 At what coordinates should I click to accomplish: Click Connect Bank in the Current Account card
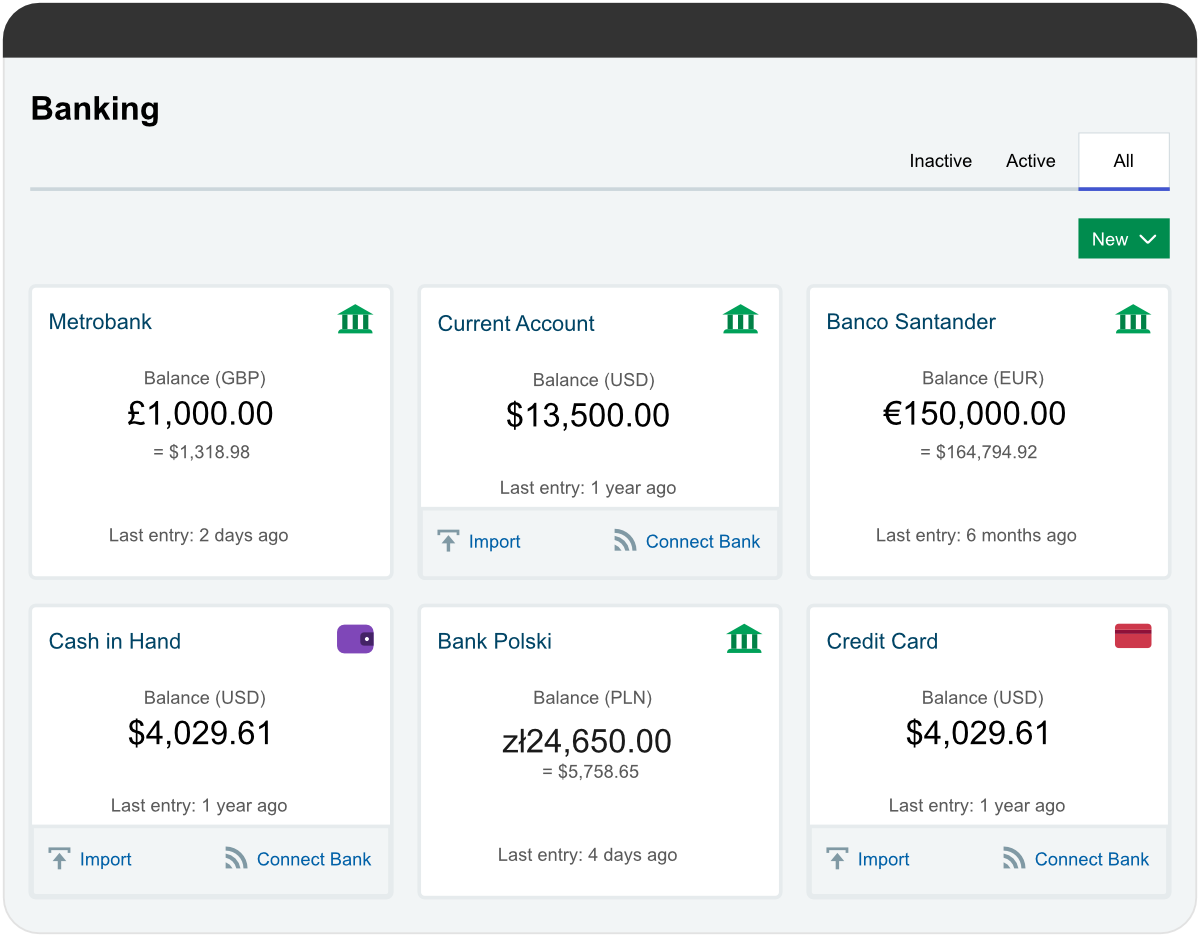click(x=703, y=542)
